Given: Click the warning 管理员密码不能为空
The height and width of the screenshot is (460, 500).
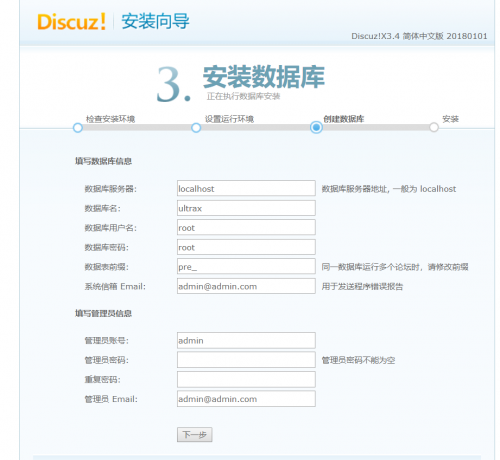Looking at the screenshot, I should point(358,360).
